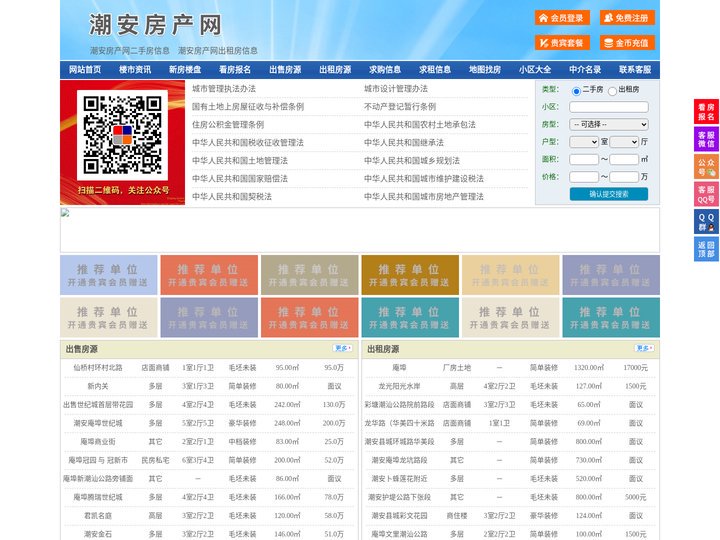
Task: Open 新房楼盘 nav item
Action: click(185, 70)
